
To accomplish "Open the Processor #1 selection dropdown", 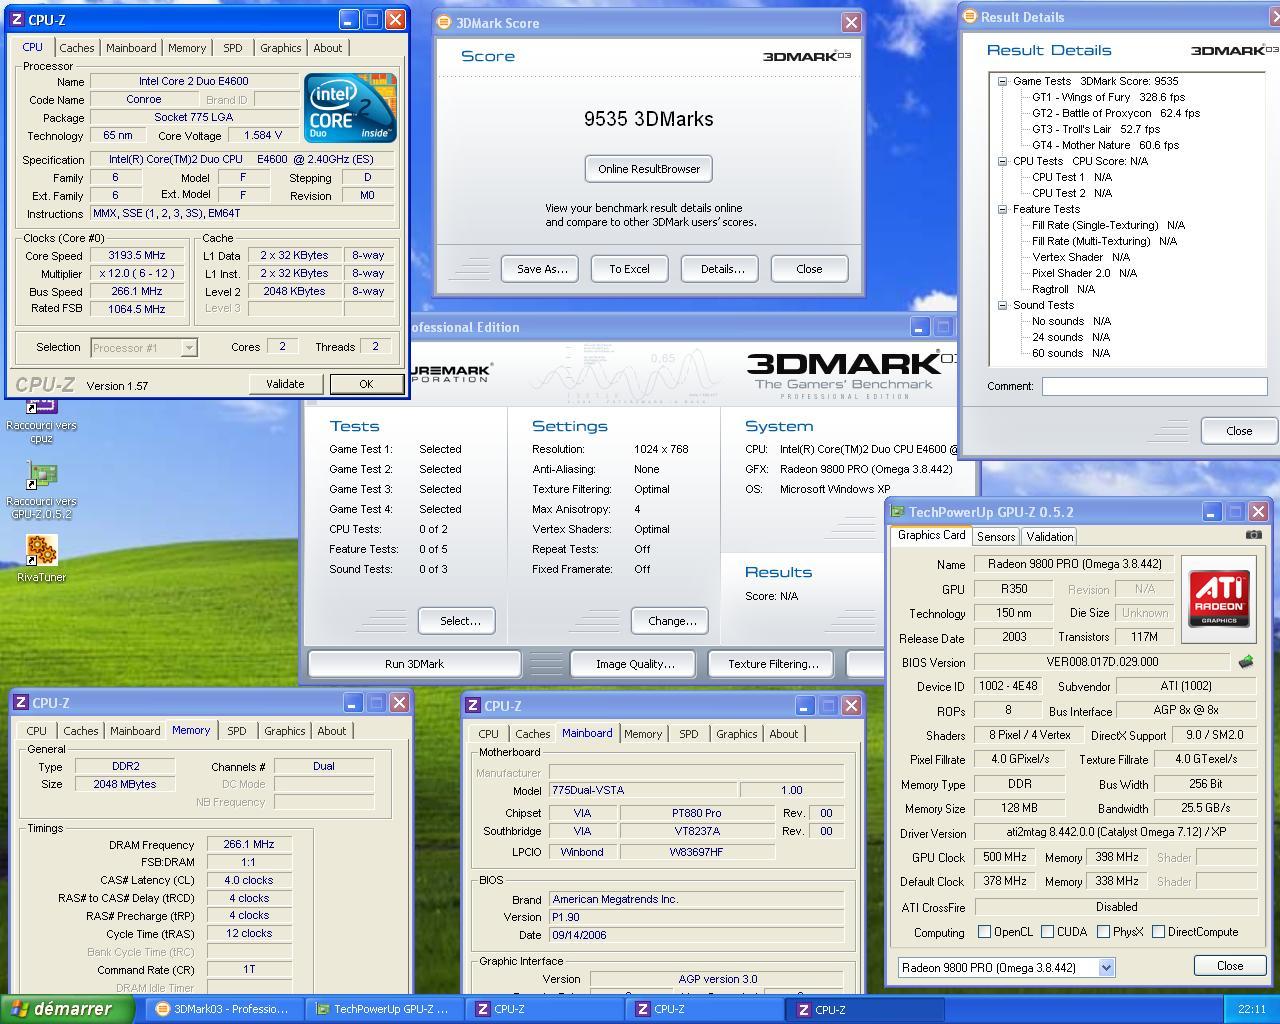I will [x=189, y=347].
